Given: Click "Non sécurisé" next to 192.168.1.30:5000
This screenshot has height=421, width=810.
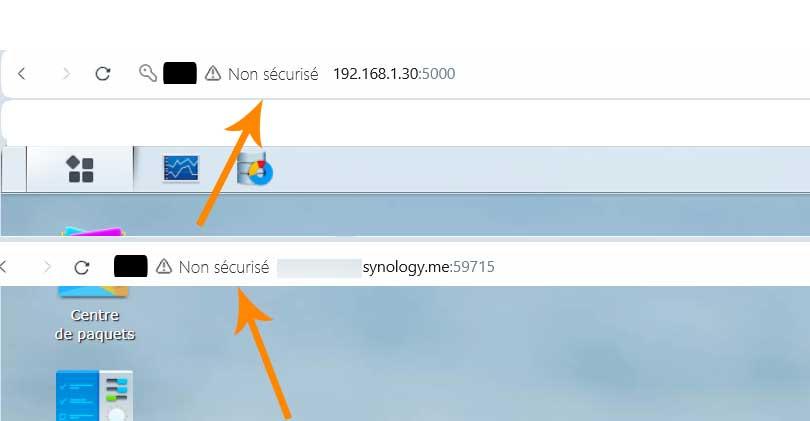Looking at the screenshot, I should (273, 74).
